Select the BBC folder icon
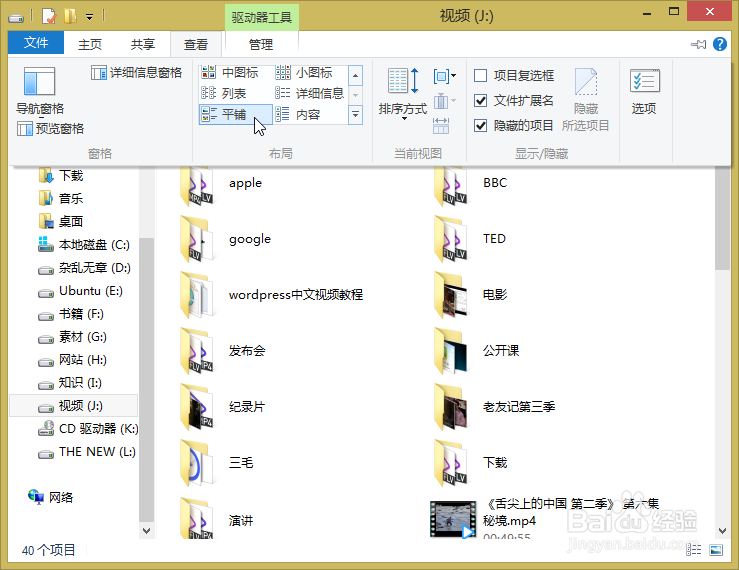Screen dimensions: 739x570 click(451, 185)
